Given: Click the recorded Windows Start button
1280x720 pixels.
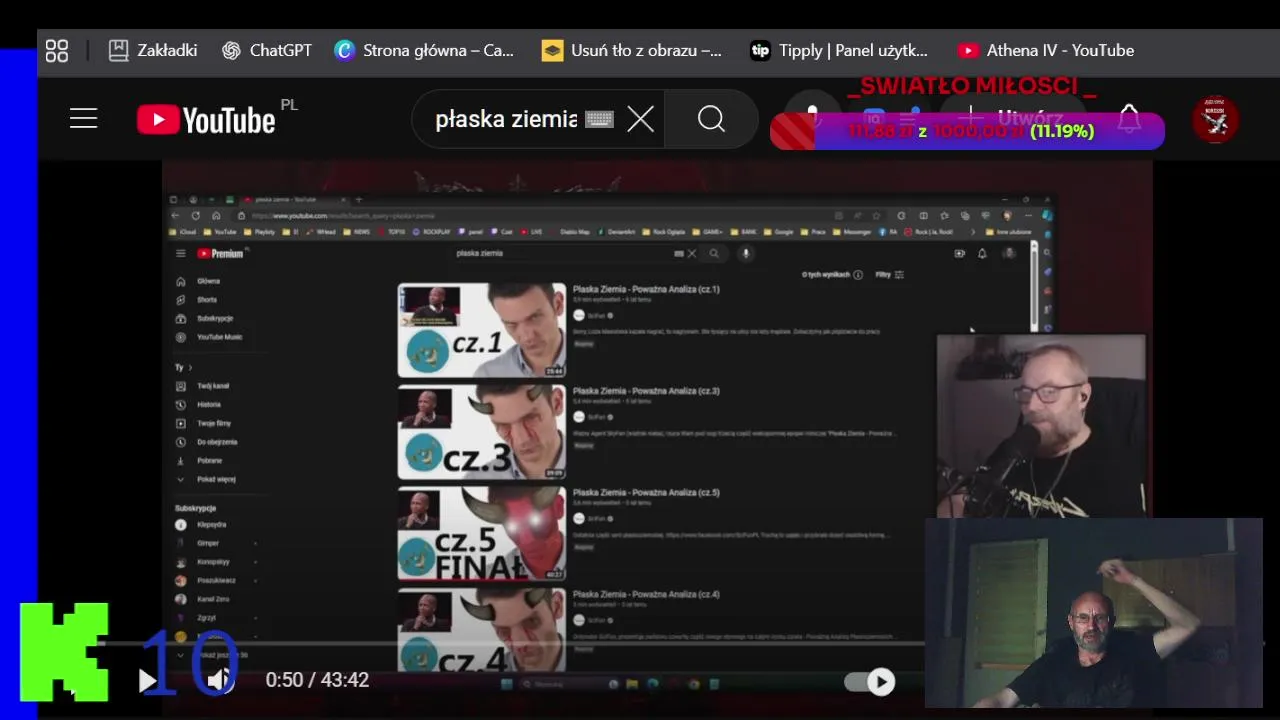Looking at the screenshot, I should 507,684.
